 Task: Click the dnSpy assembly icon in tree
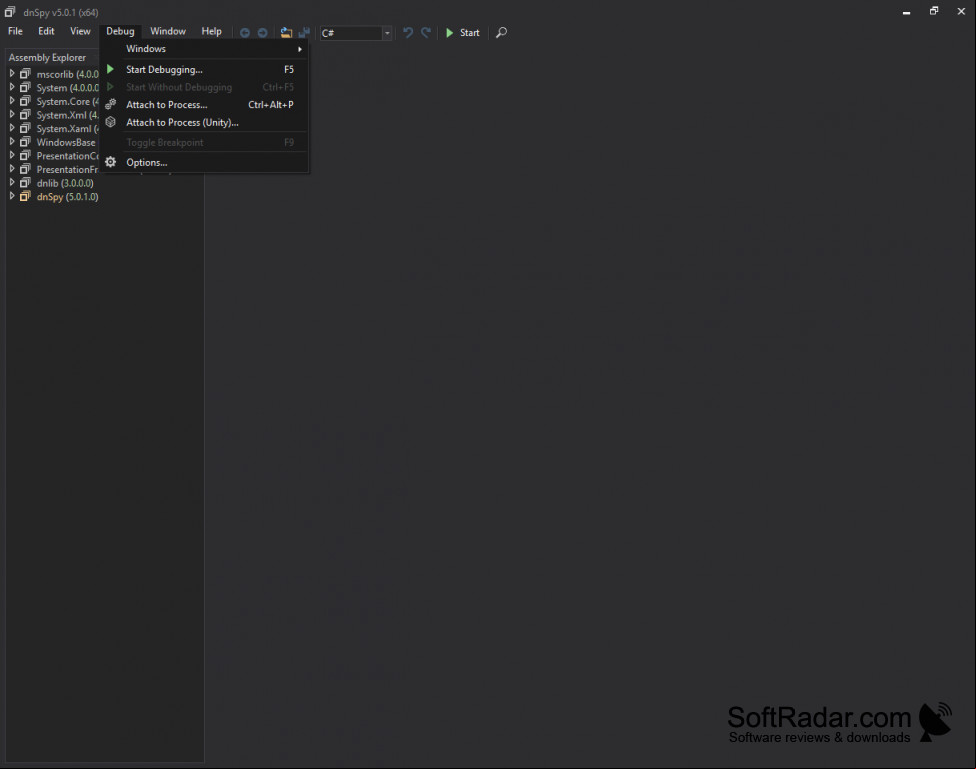(x=25, y=196)
